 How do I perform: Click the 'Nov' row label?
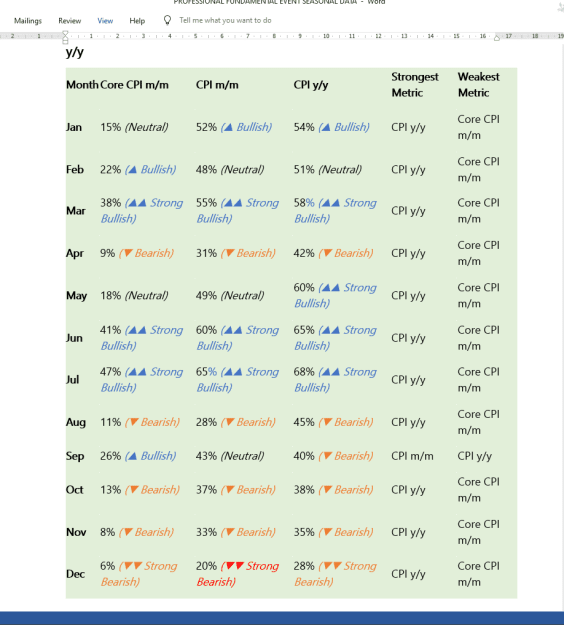coord(76,532)
